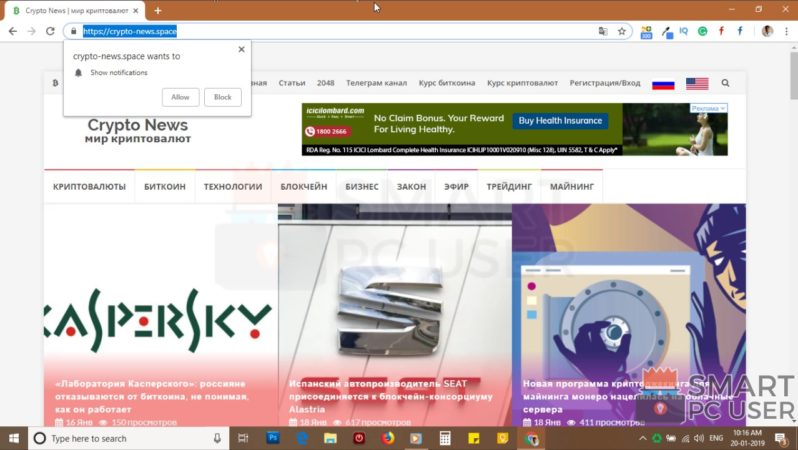The height and width of the screenshot is (450, 798).
Task: Open the Windows Start menu
Action: [14, 438]
